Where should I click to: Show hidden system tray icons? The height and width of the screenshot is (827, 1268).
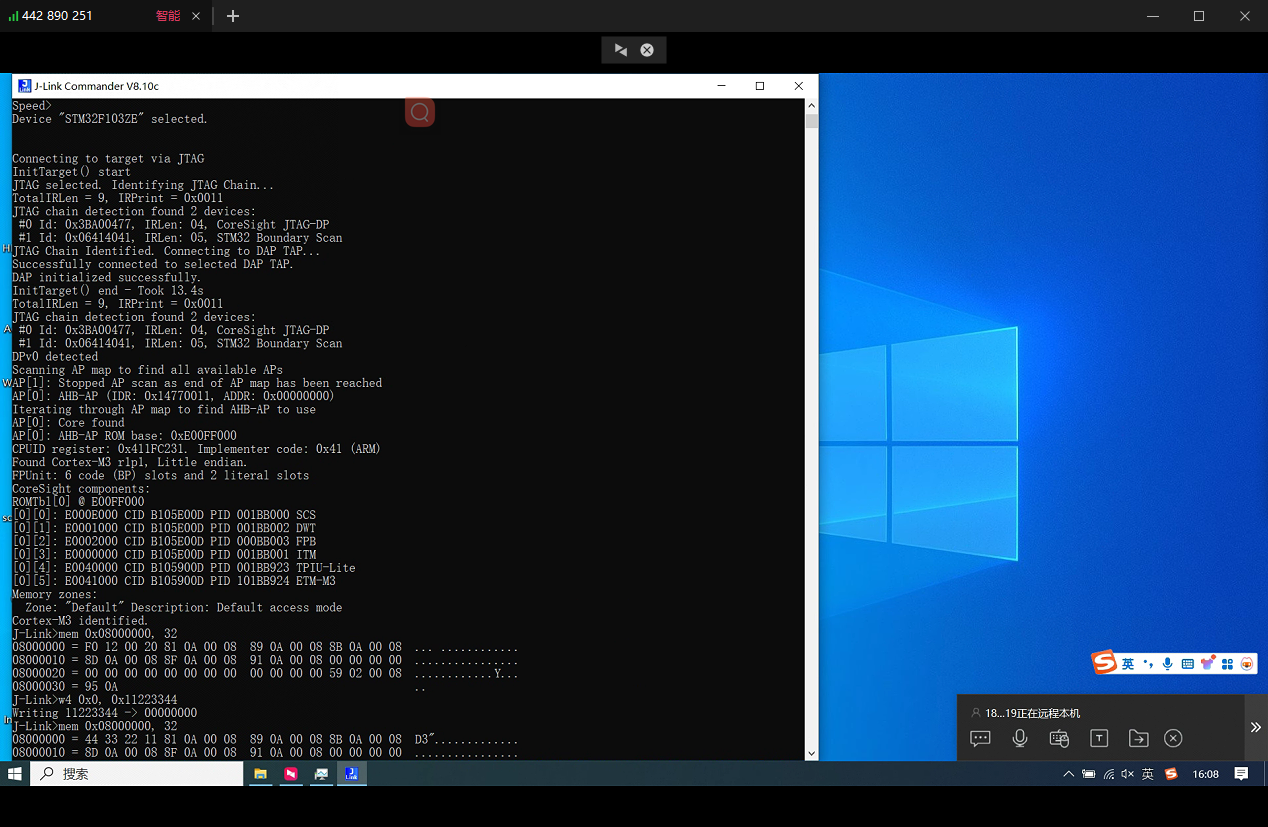1068,774
